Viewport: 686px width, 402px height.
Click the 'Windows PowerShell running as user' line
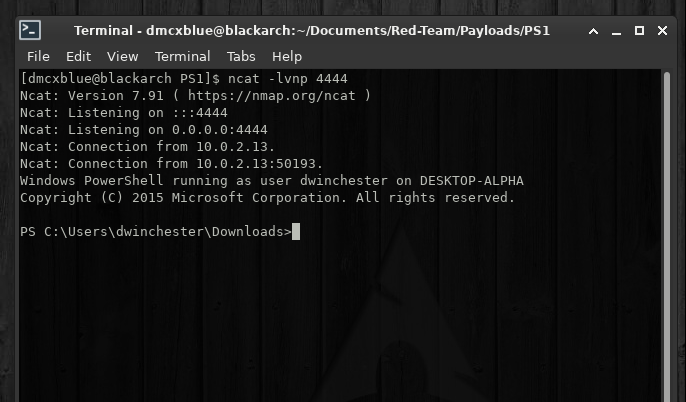(x=272, y=181)
